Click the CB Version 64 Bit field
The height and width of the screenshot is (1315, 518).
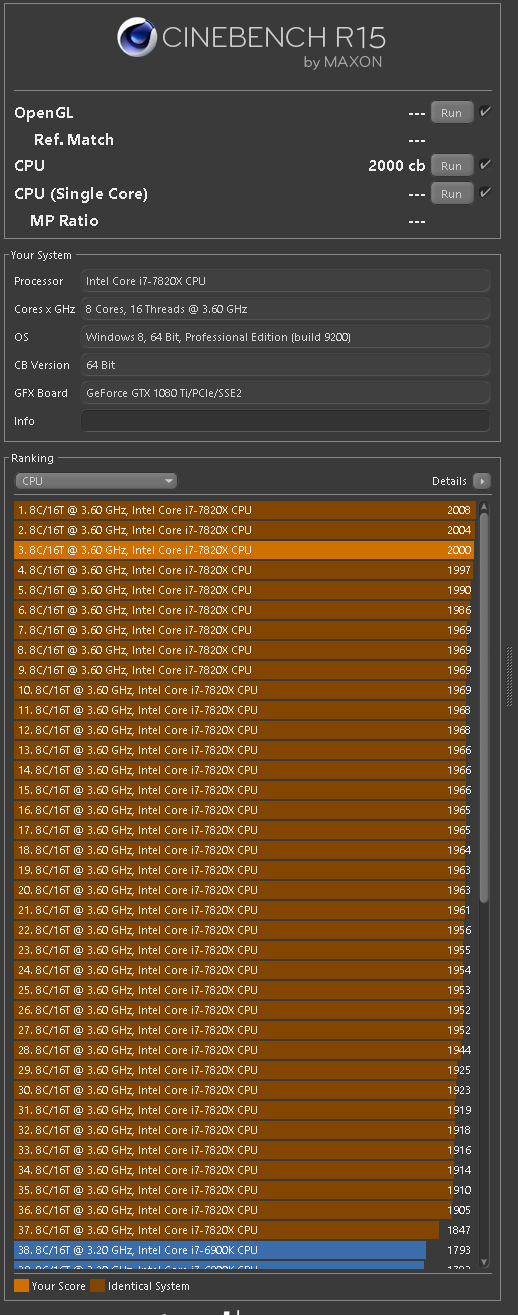tap(285, 365)
